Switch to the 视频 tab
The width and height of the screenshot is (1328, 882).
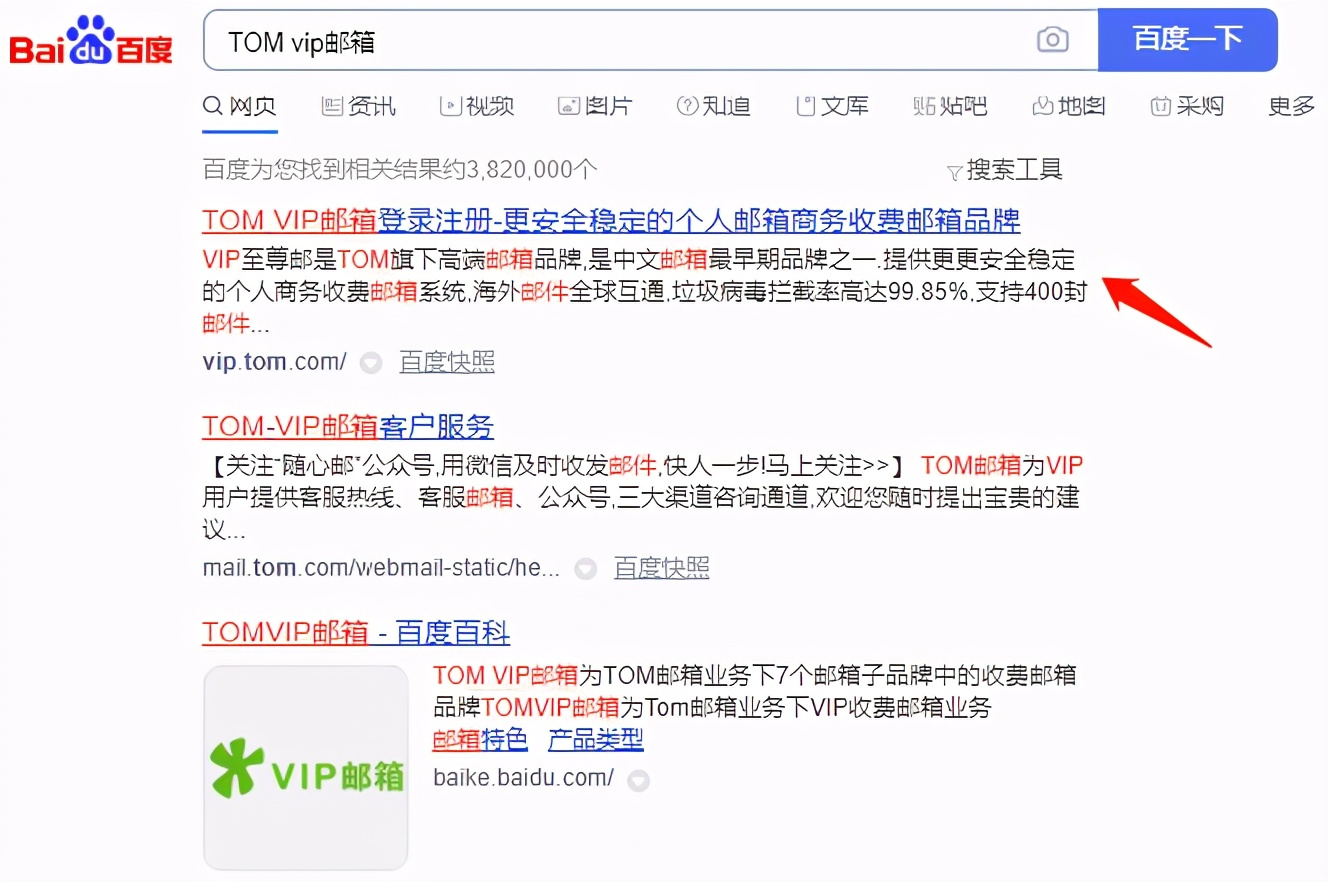[477, 106]
